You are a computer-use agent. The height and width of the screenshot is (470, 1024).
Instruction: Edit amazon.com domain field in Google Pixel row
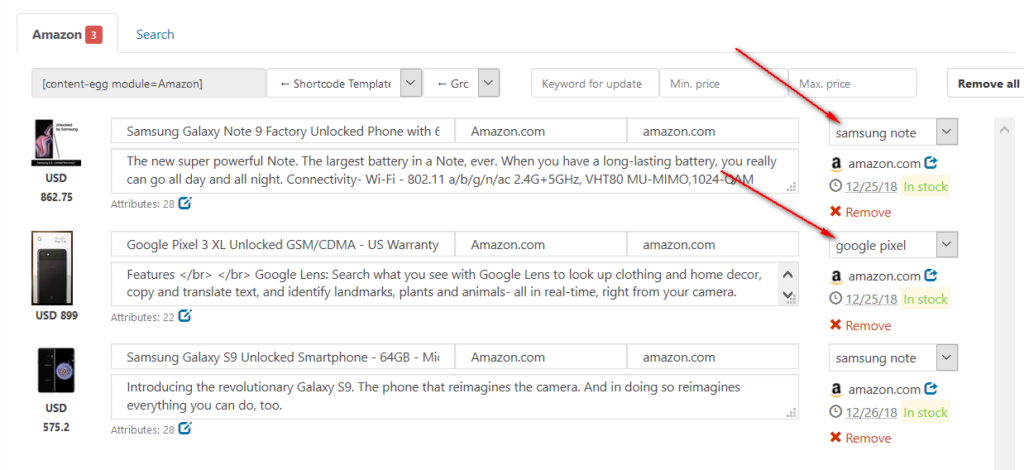pos(712,244)
